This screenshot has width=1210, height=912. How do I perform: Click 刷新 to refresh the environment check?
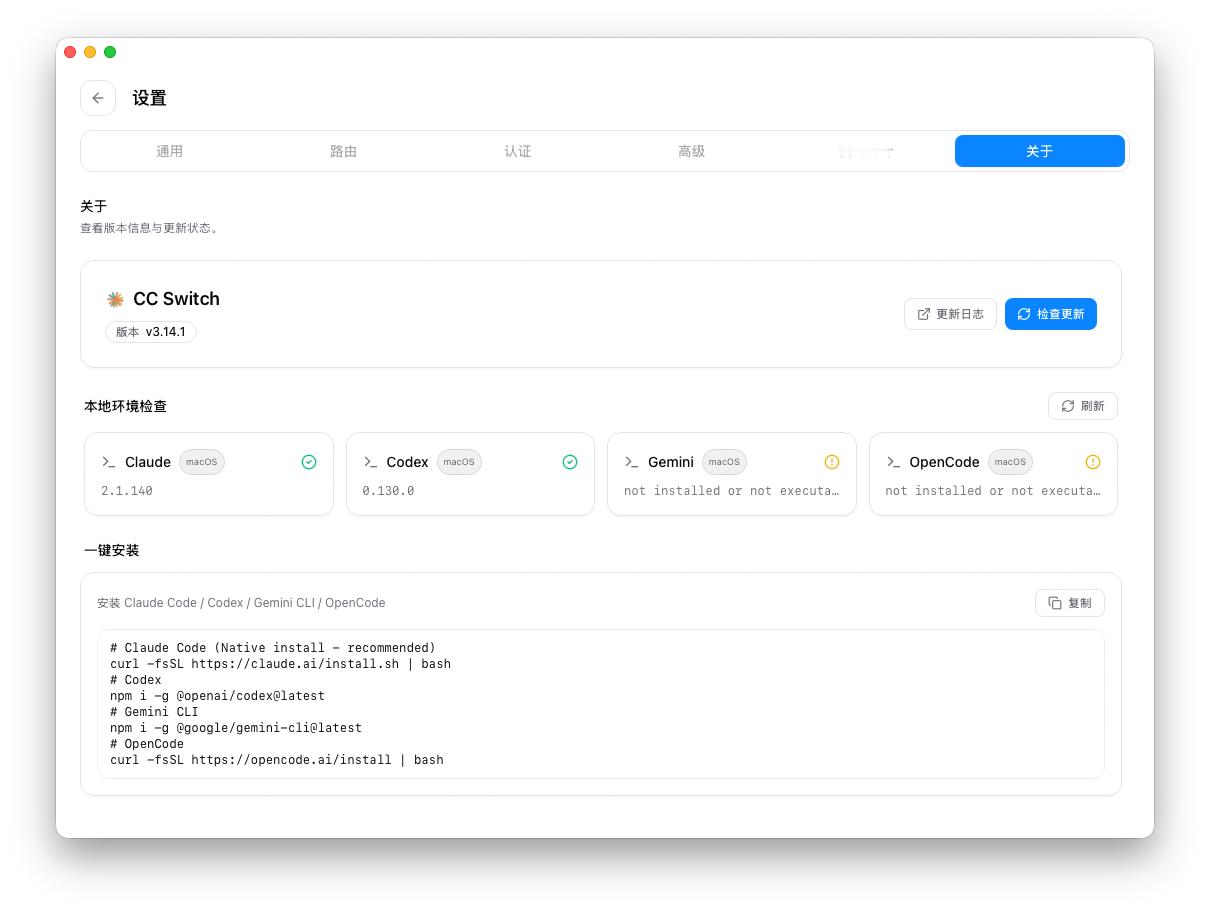point(1083,406)
